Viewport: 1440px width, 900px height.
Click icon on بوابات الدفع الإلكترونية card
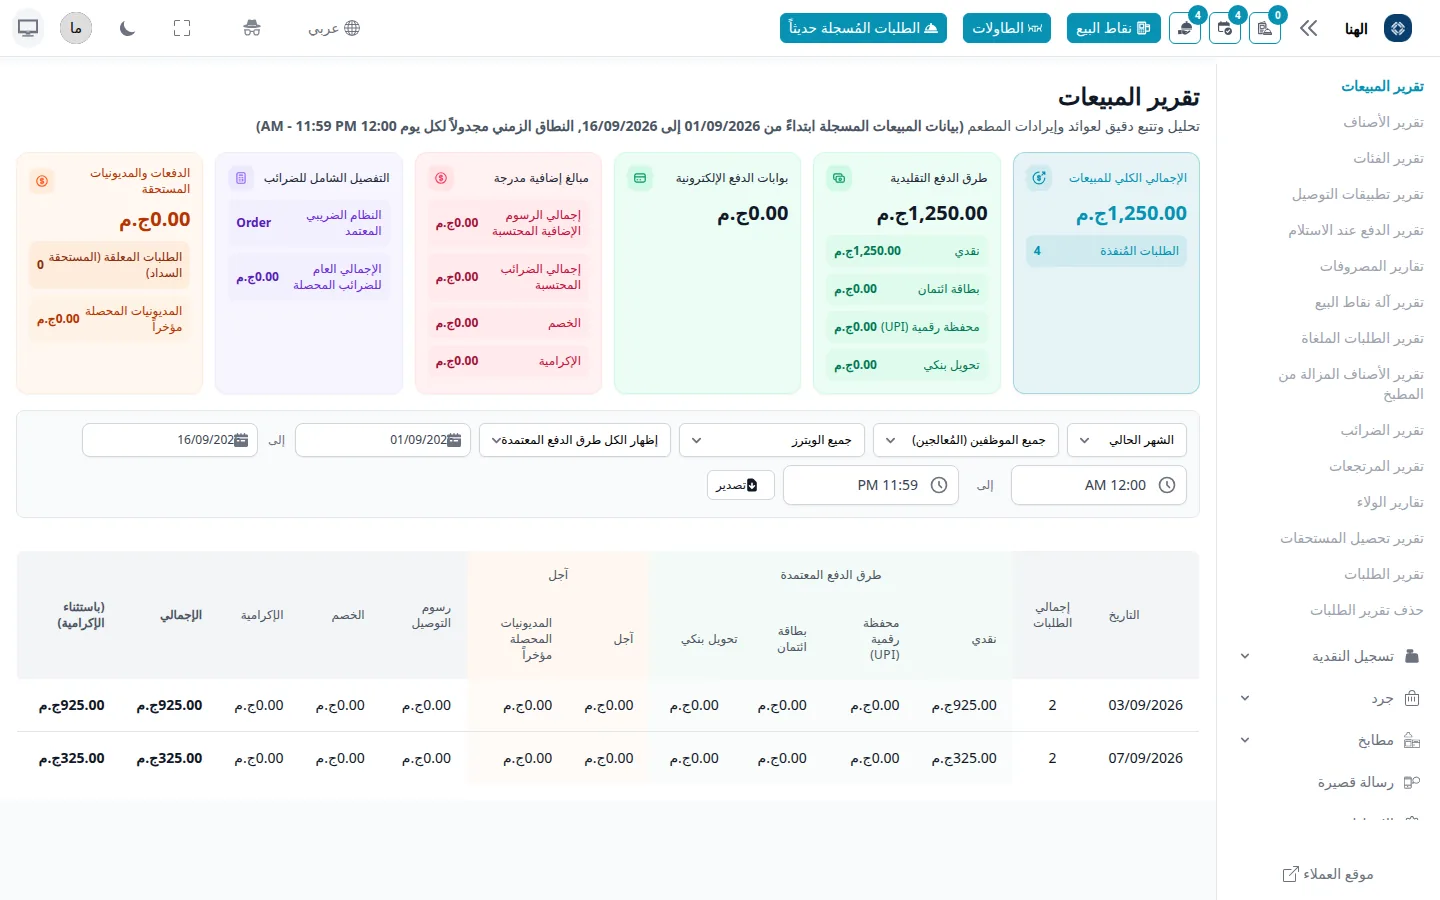pyautogui.click(x=640, y=178)
